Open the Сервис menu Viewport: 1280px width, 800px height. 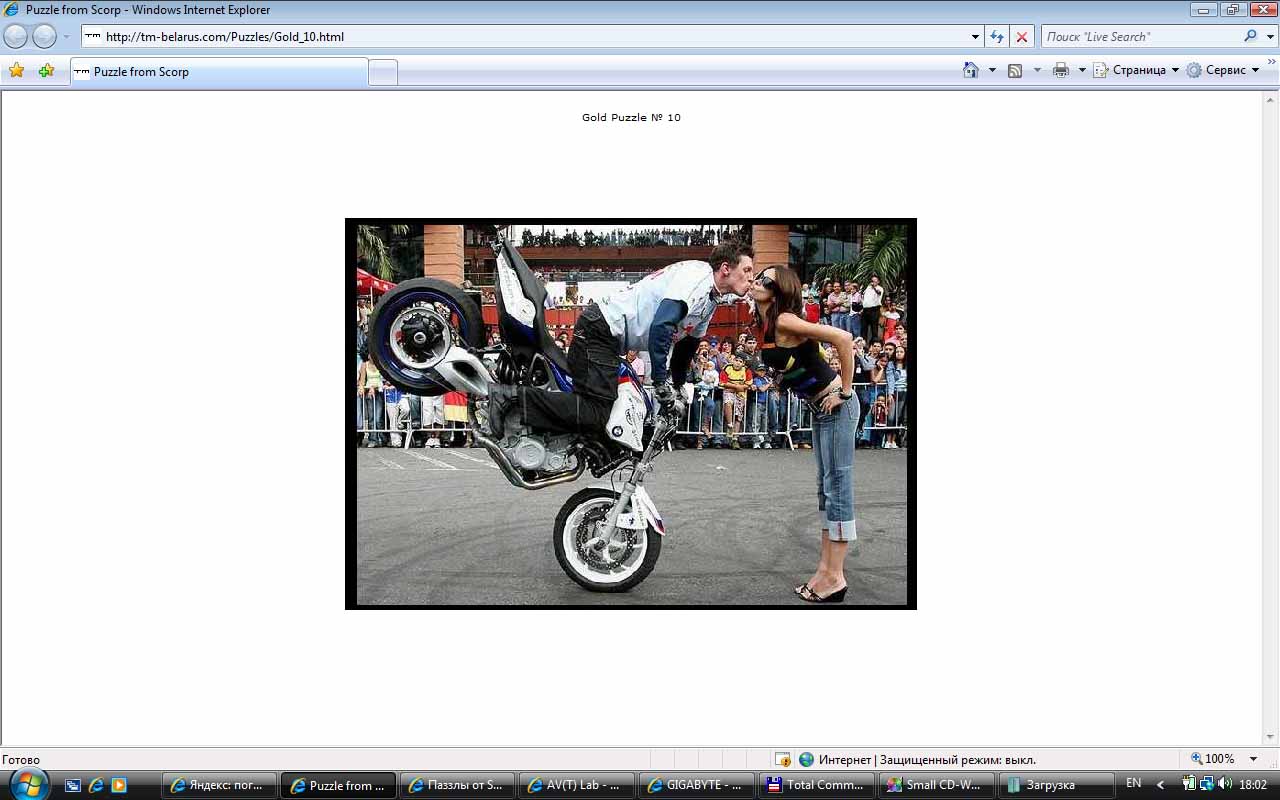[x=1224, y=70]
